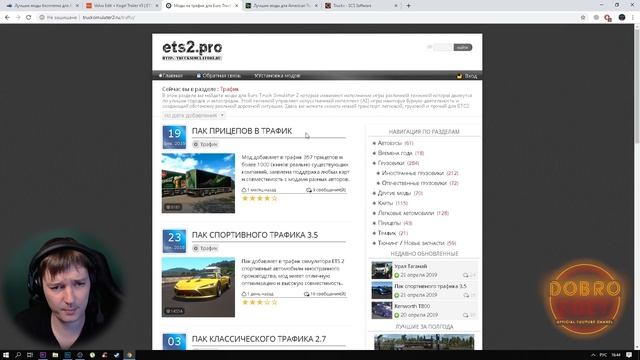Click the Вход login link

[467, 76]
